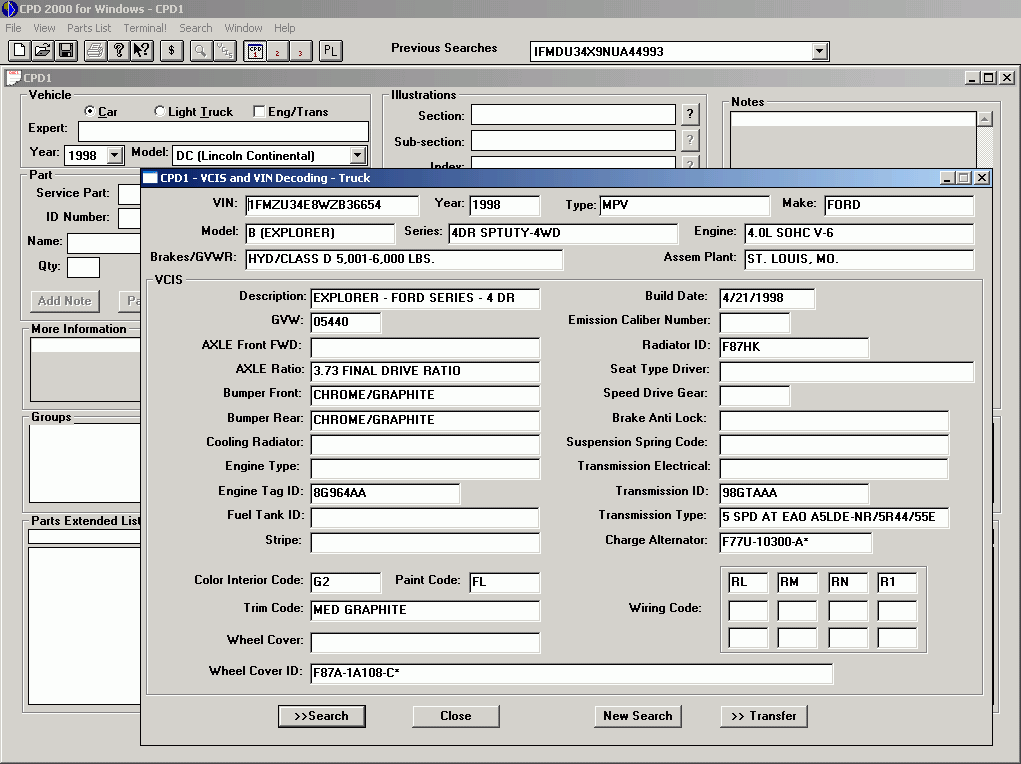Click the Sub-section question mark button
This screenshot has height=764, width=1021.
(690, 140)
